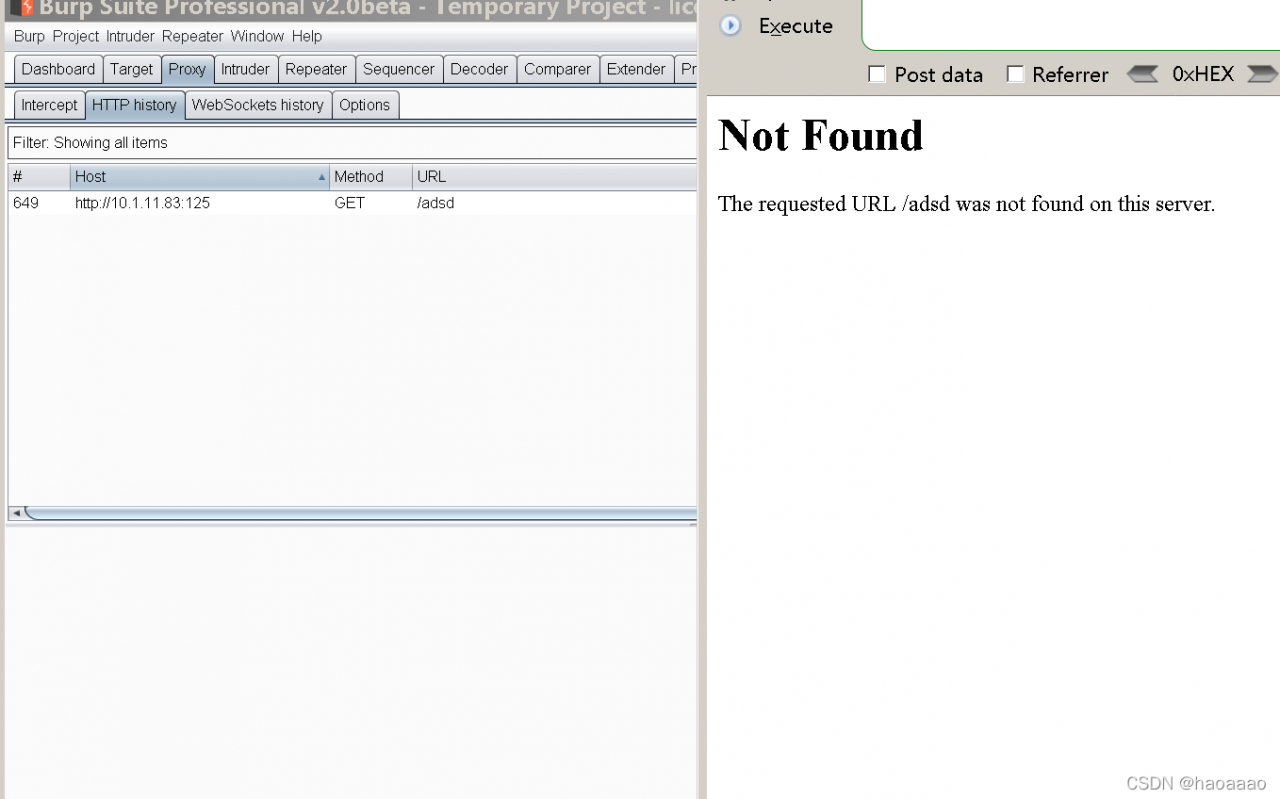Open the Window menu
1280x799 pixels.
(257, 36)
